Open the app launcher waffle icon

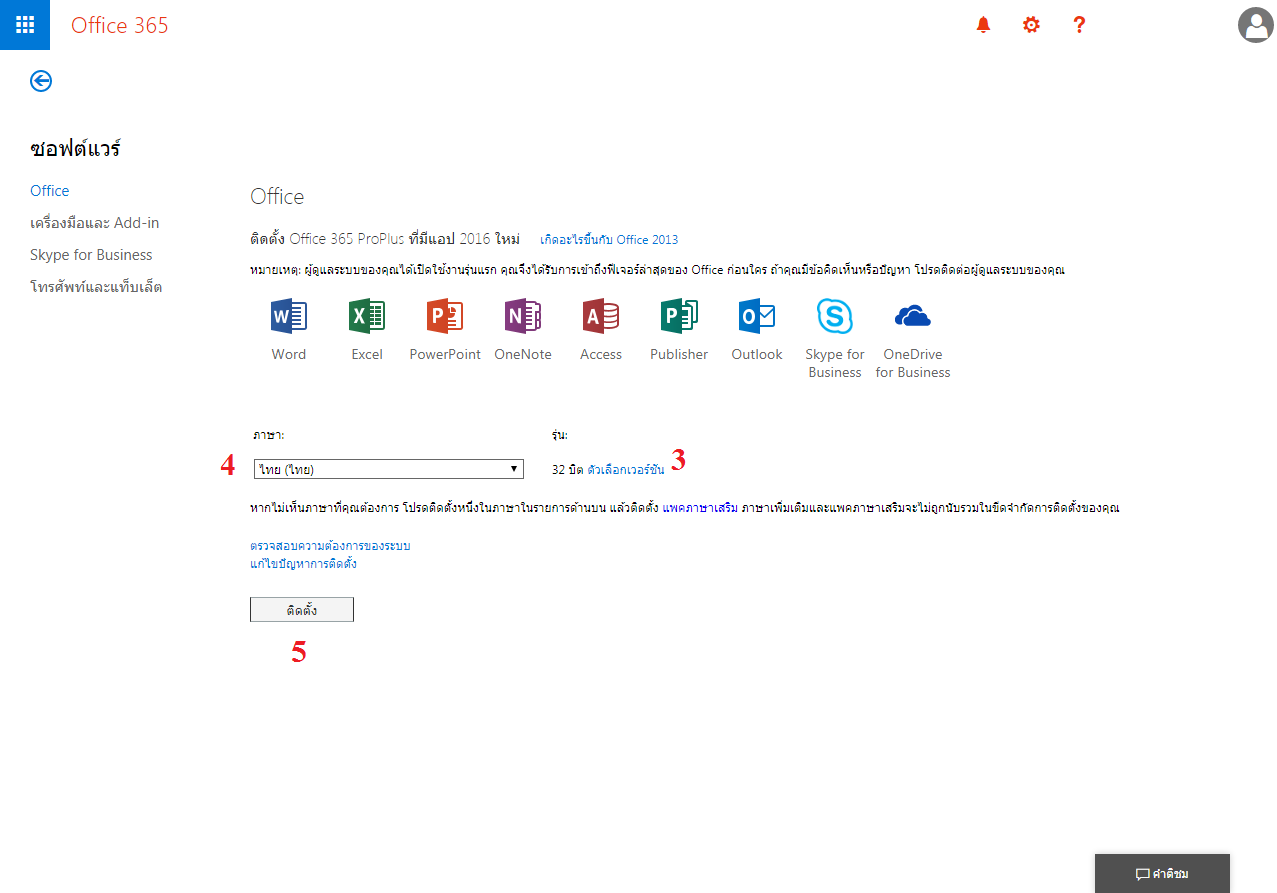coord(25,25)
